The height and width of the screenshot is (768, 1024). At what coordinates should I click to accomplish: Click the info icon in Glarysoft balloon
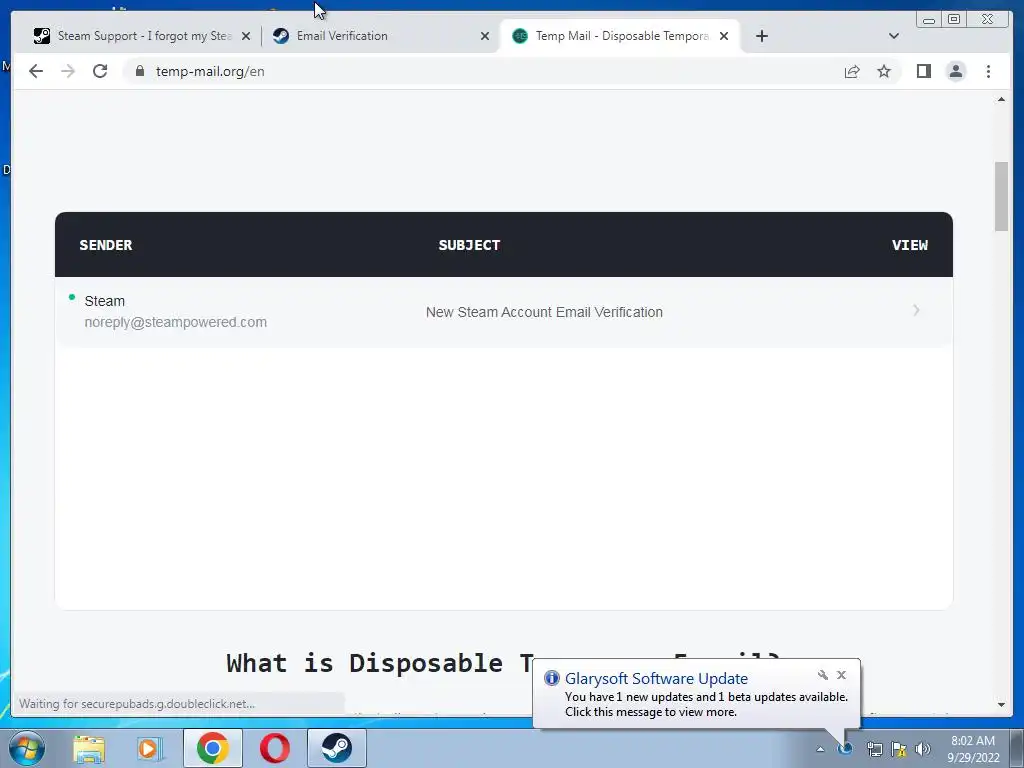(552, 679)
